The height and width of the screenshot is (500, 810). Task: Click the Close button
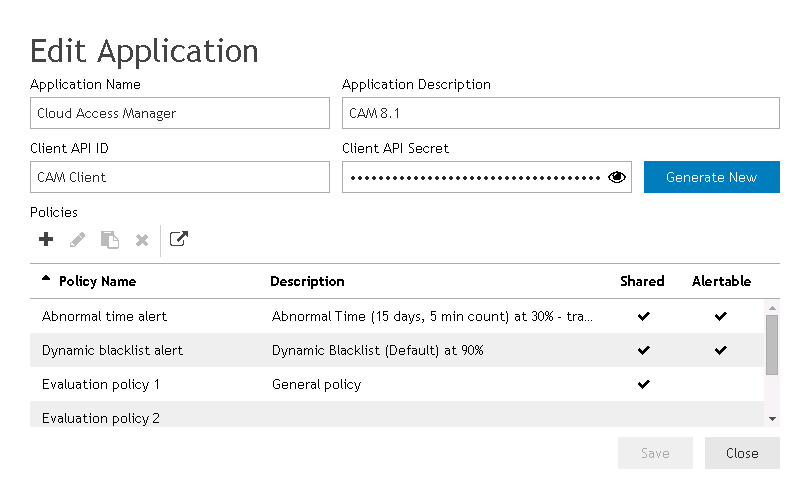[741, 453]
